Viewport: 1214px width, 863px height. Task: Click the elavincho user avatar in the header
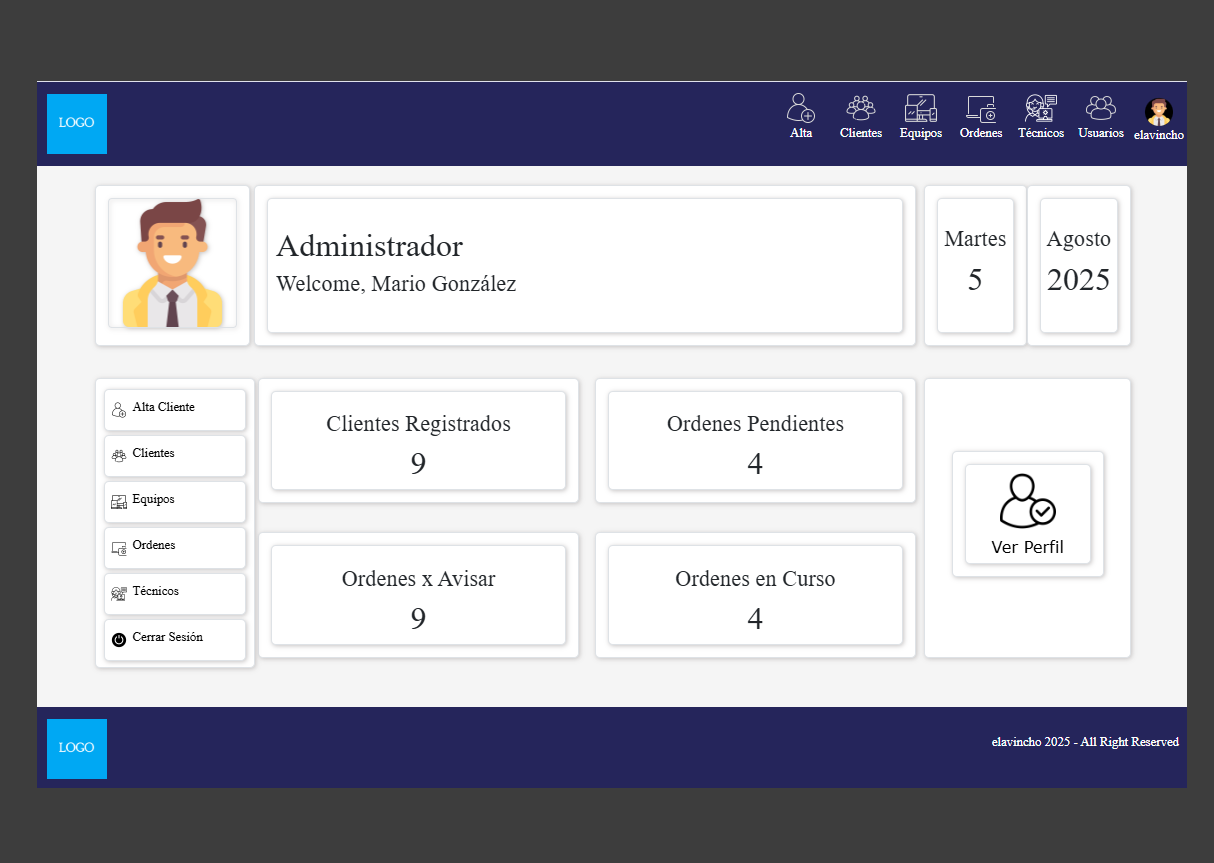(x=1158, y=112)
